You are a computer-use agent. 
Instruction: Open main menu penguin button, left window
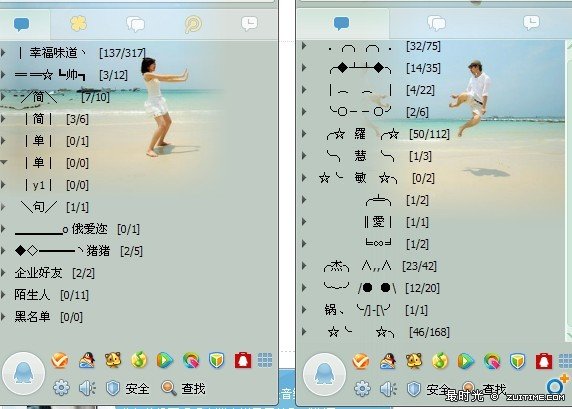tap(24, 374)
